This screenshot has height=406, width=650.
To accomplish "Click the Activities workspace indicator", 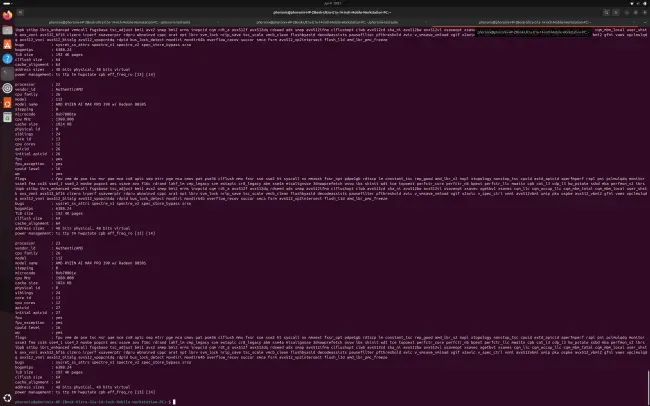I will click(7, 3).
